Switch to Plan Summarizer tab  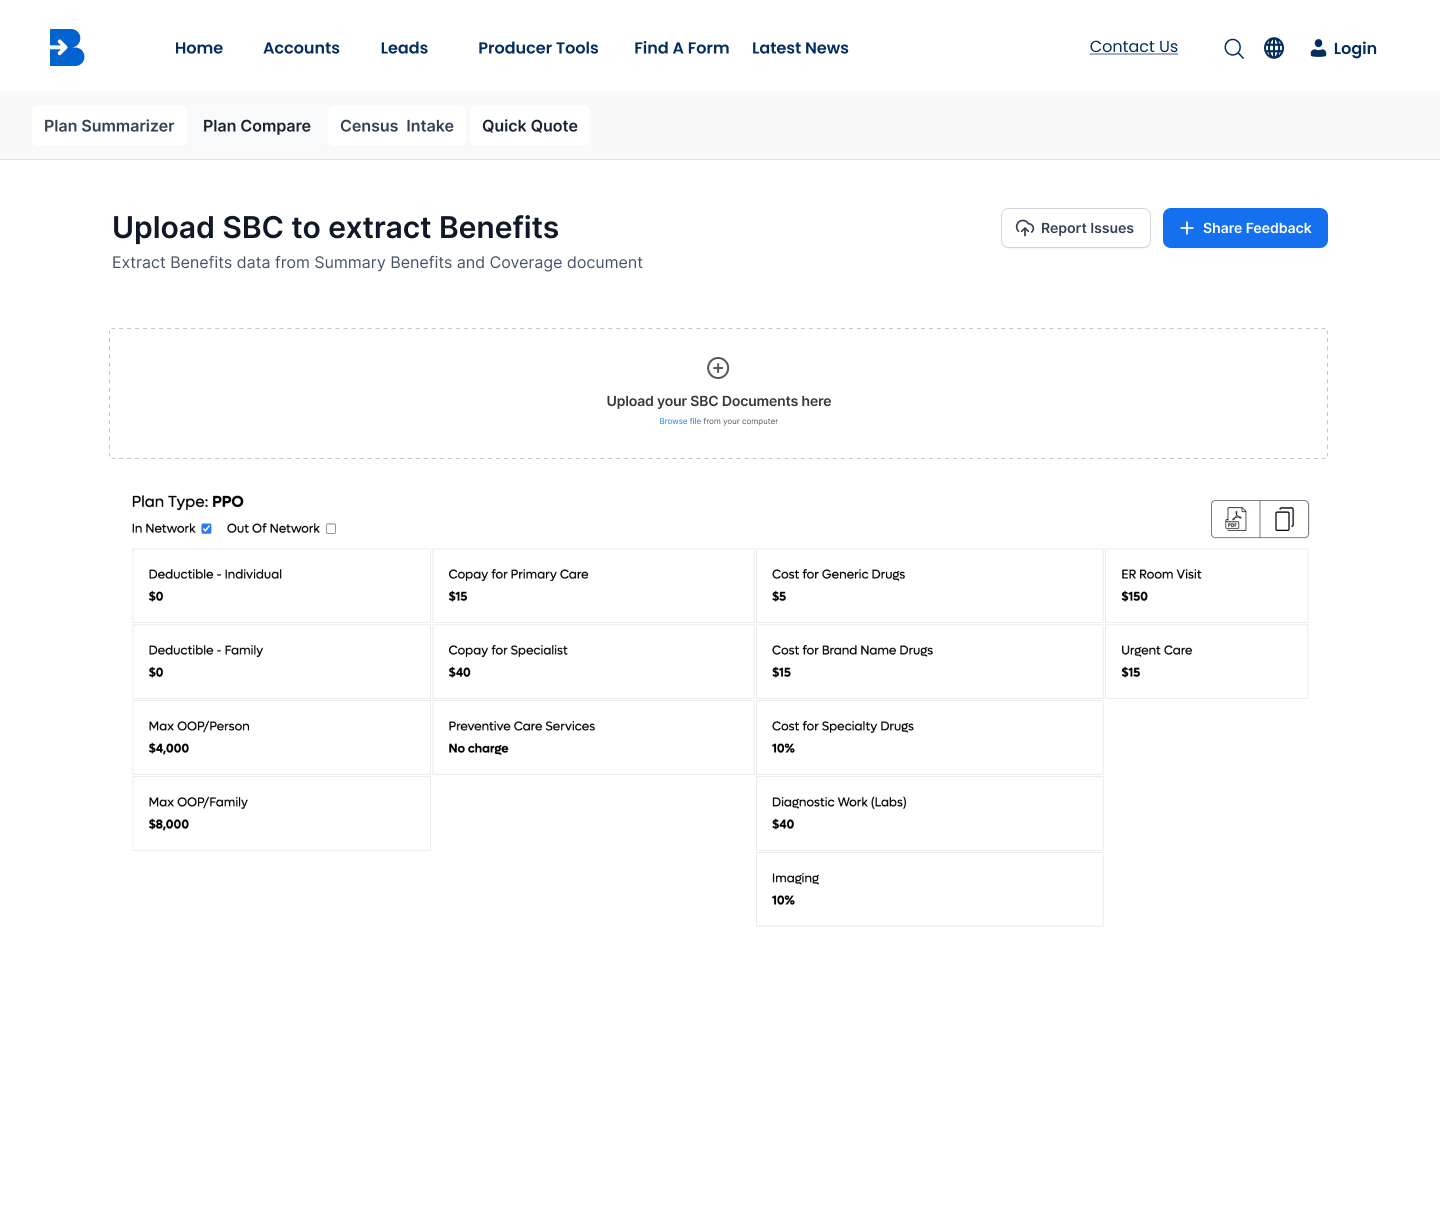109,126
